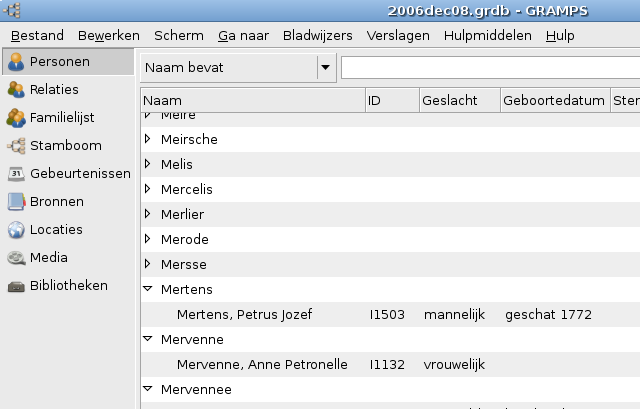Sort list by Naam column header
Image resolution: width=640 pixels, height=409 pixels.
click(252, 101)
